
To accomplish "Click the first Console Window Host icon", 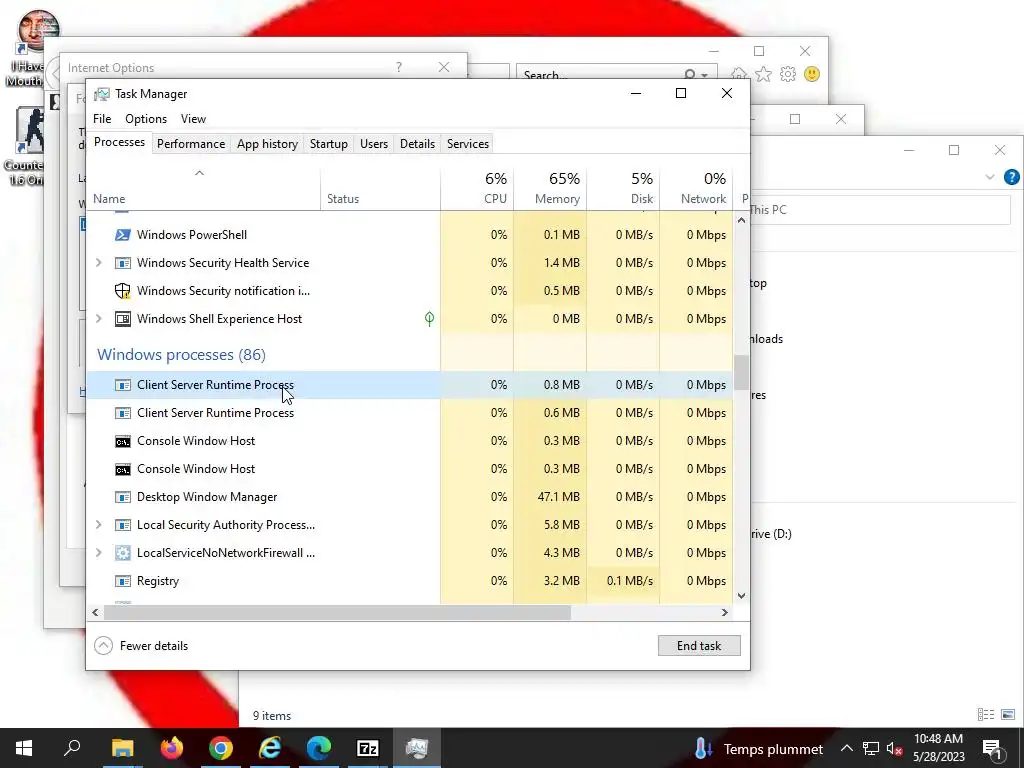I will [122, 441].
